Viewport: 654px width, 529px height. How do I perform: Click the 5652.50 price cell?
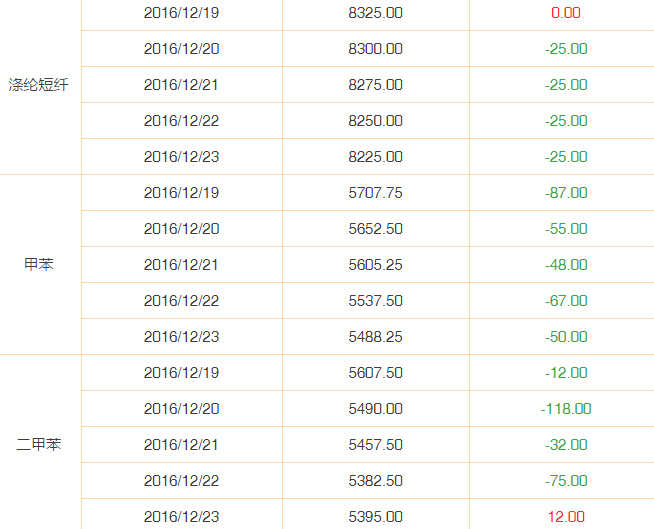pos(375,229)
